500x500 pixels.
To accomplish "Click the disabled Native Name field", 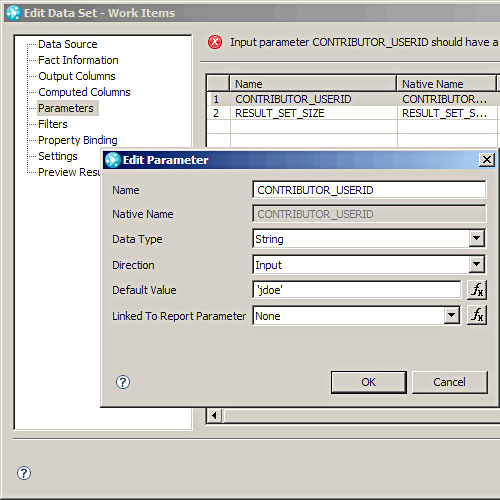I will 369,214.
